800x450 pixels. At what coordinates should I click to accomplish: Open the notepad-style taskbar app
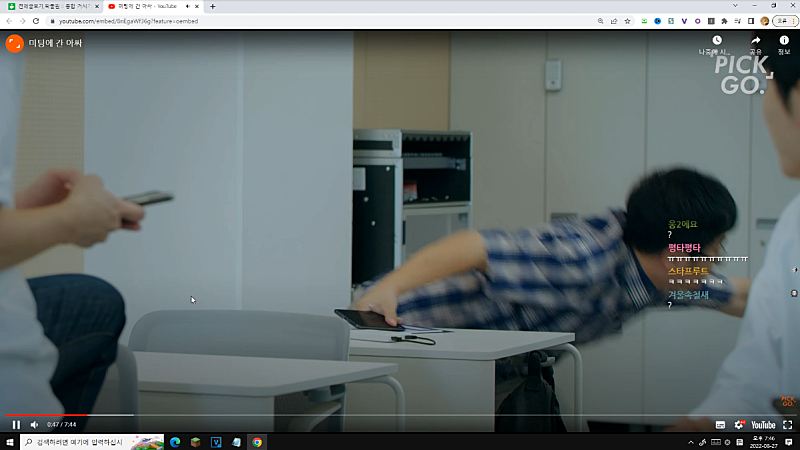tap(236, 442)
